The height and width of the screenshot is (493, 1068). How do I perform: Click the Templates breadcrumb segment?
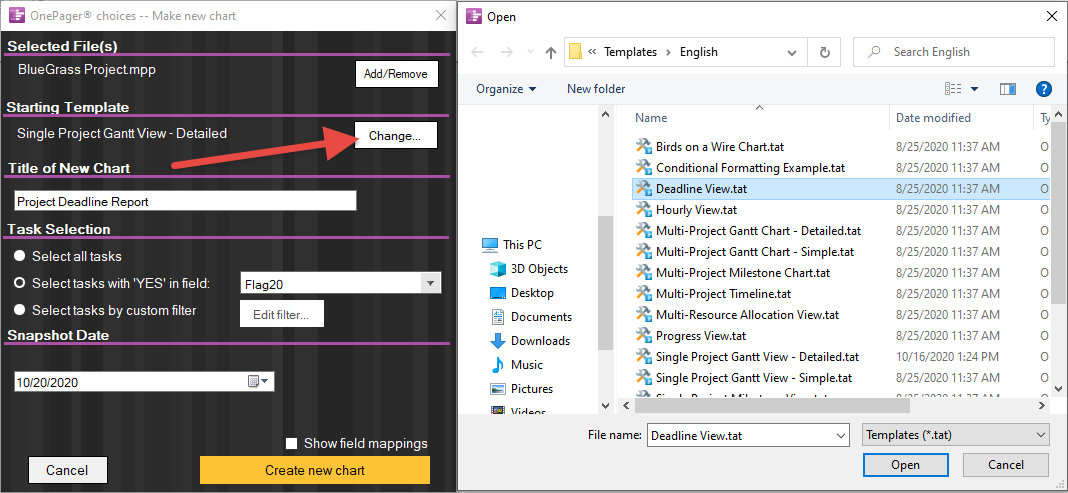click(630, 52)
